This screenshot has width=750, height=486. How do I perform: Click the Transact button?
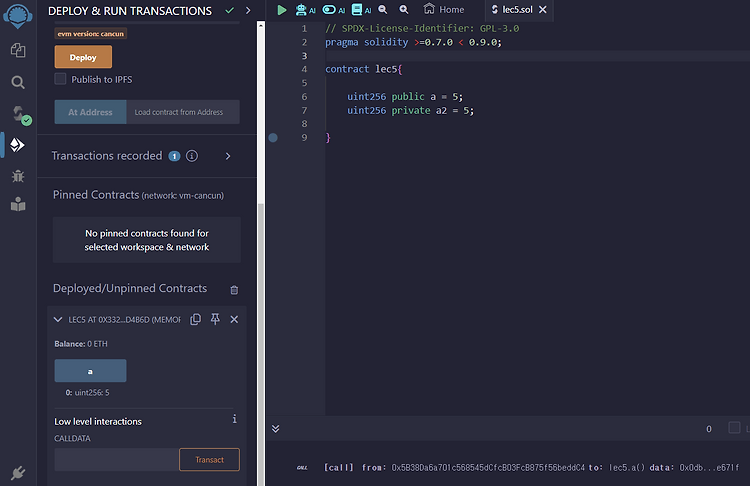point(210,460)
